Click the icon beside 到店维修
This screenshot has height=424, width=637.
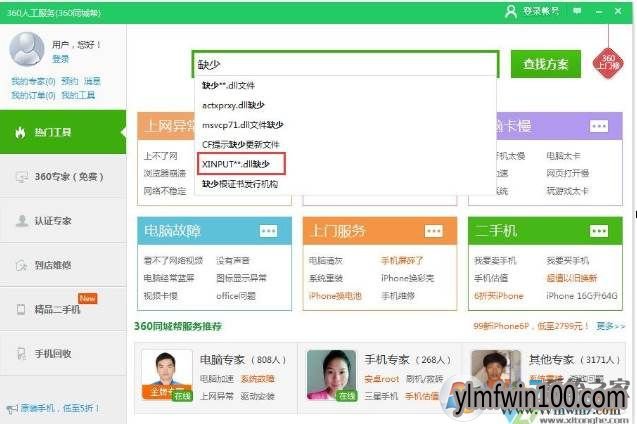click(21, 265)
